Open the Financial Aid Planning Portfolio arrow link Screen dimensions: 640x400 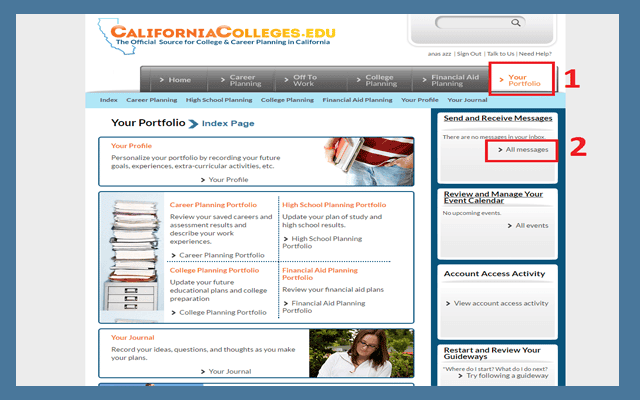tap(324, 307)
